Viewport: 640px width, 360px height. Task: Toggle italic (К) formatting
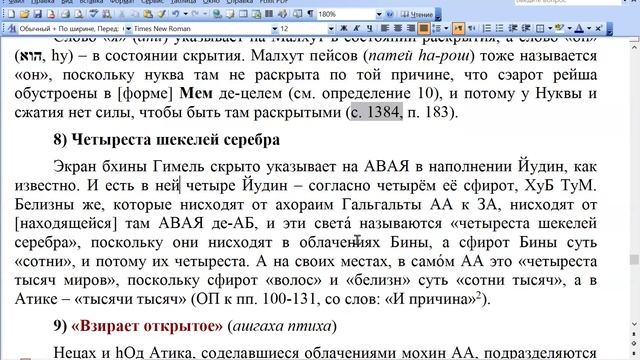(x=356, y=29)
